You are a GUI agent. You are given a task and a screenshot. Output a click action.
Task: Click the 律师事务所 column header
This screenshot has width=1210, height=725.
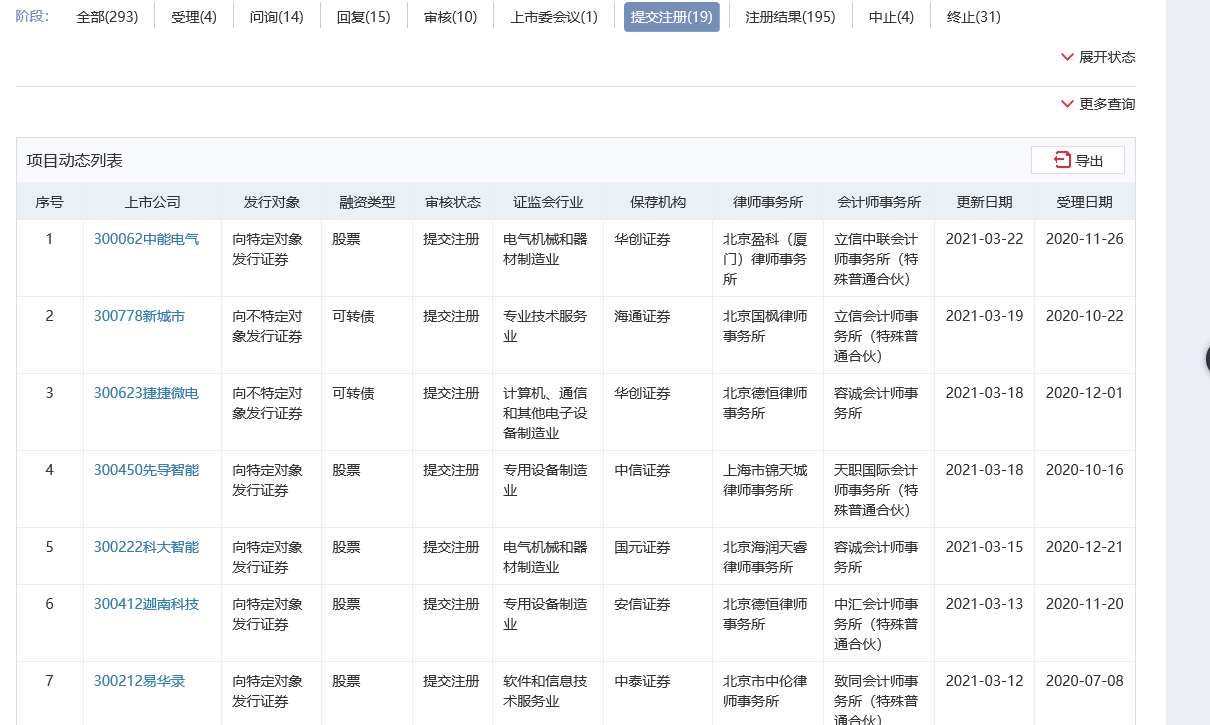coord(768,202)
